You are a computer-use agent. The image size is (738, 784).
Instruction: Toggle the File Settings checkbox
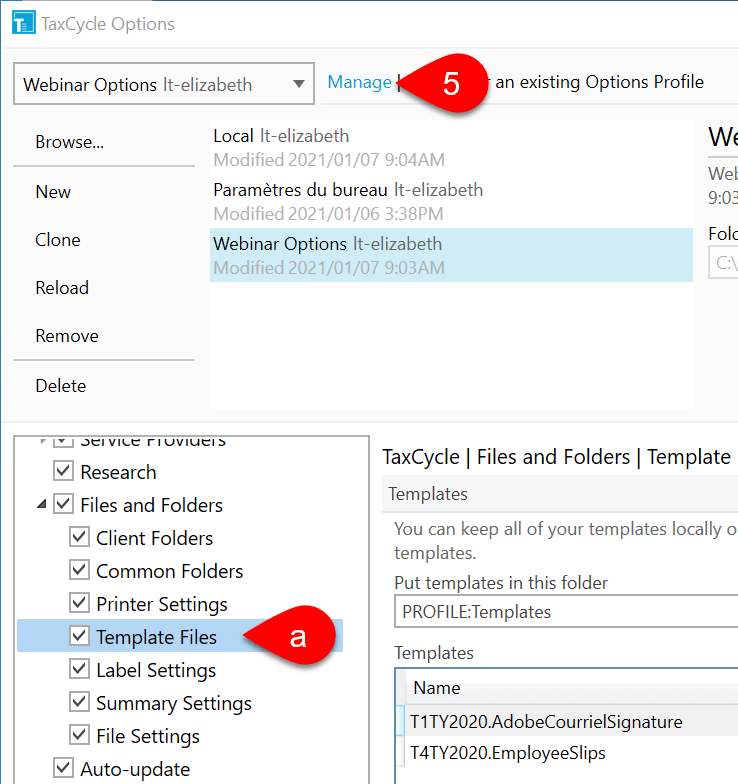coord(80,735)
